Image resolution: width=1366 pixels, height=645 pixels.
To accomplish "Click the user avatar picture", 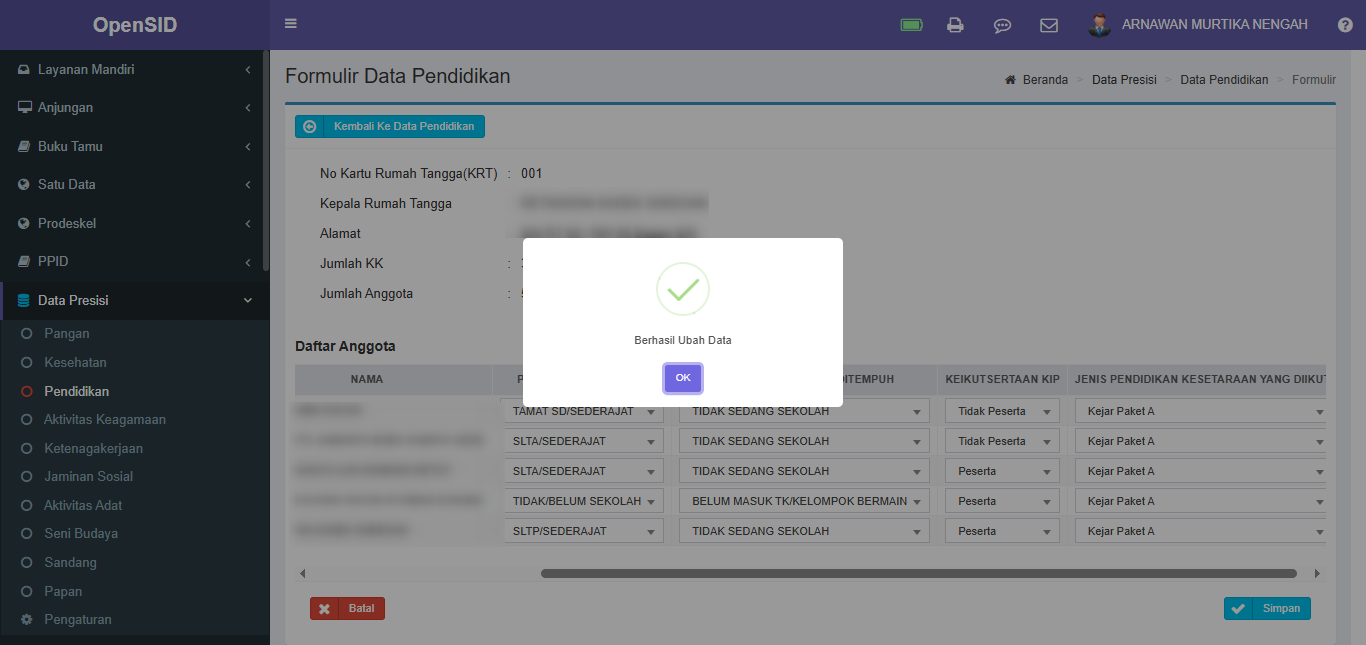I will [x=1100, y=25].
